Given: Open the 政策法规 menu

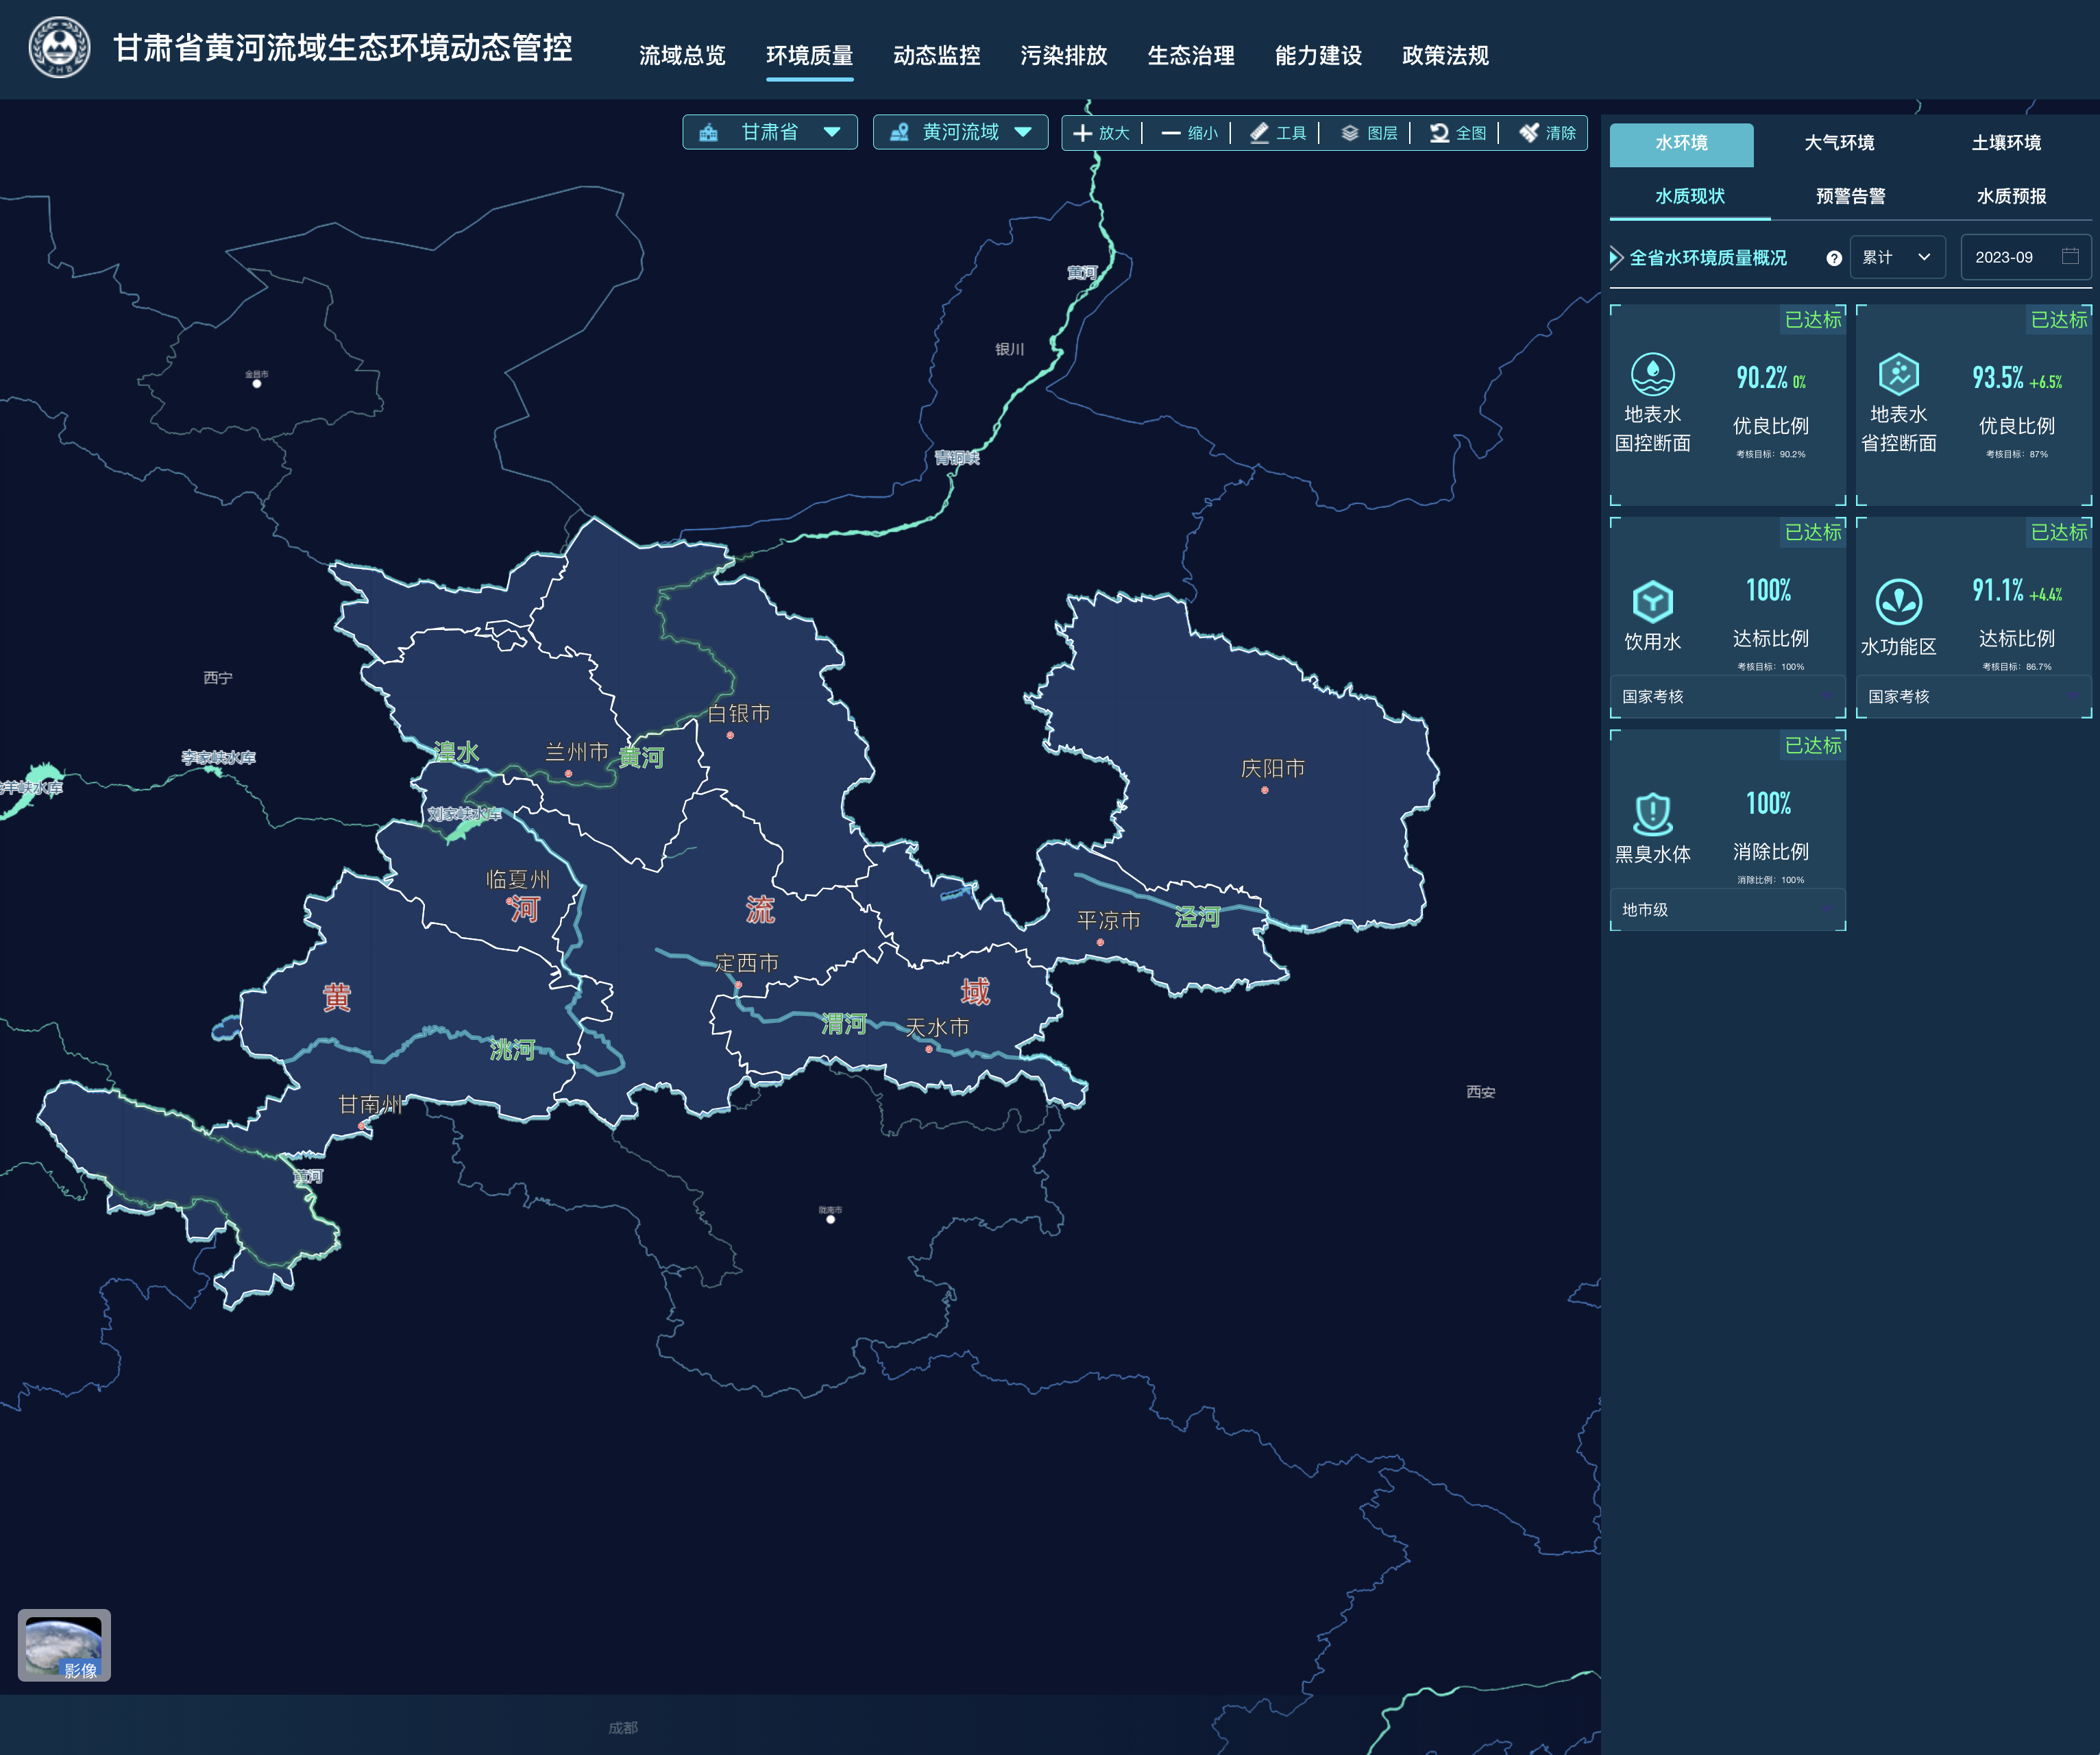Looking at the screenshot, I should (1445, 55).
